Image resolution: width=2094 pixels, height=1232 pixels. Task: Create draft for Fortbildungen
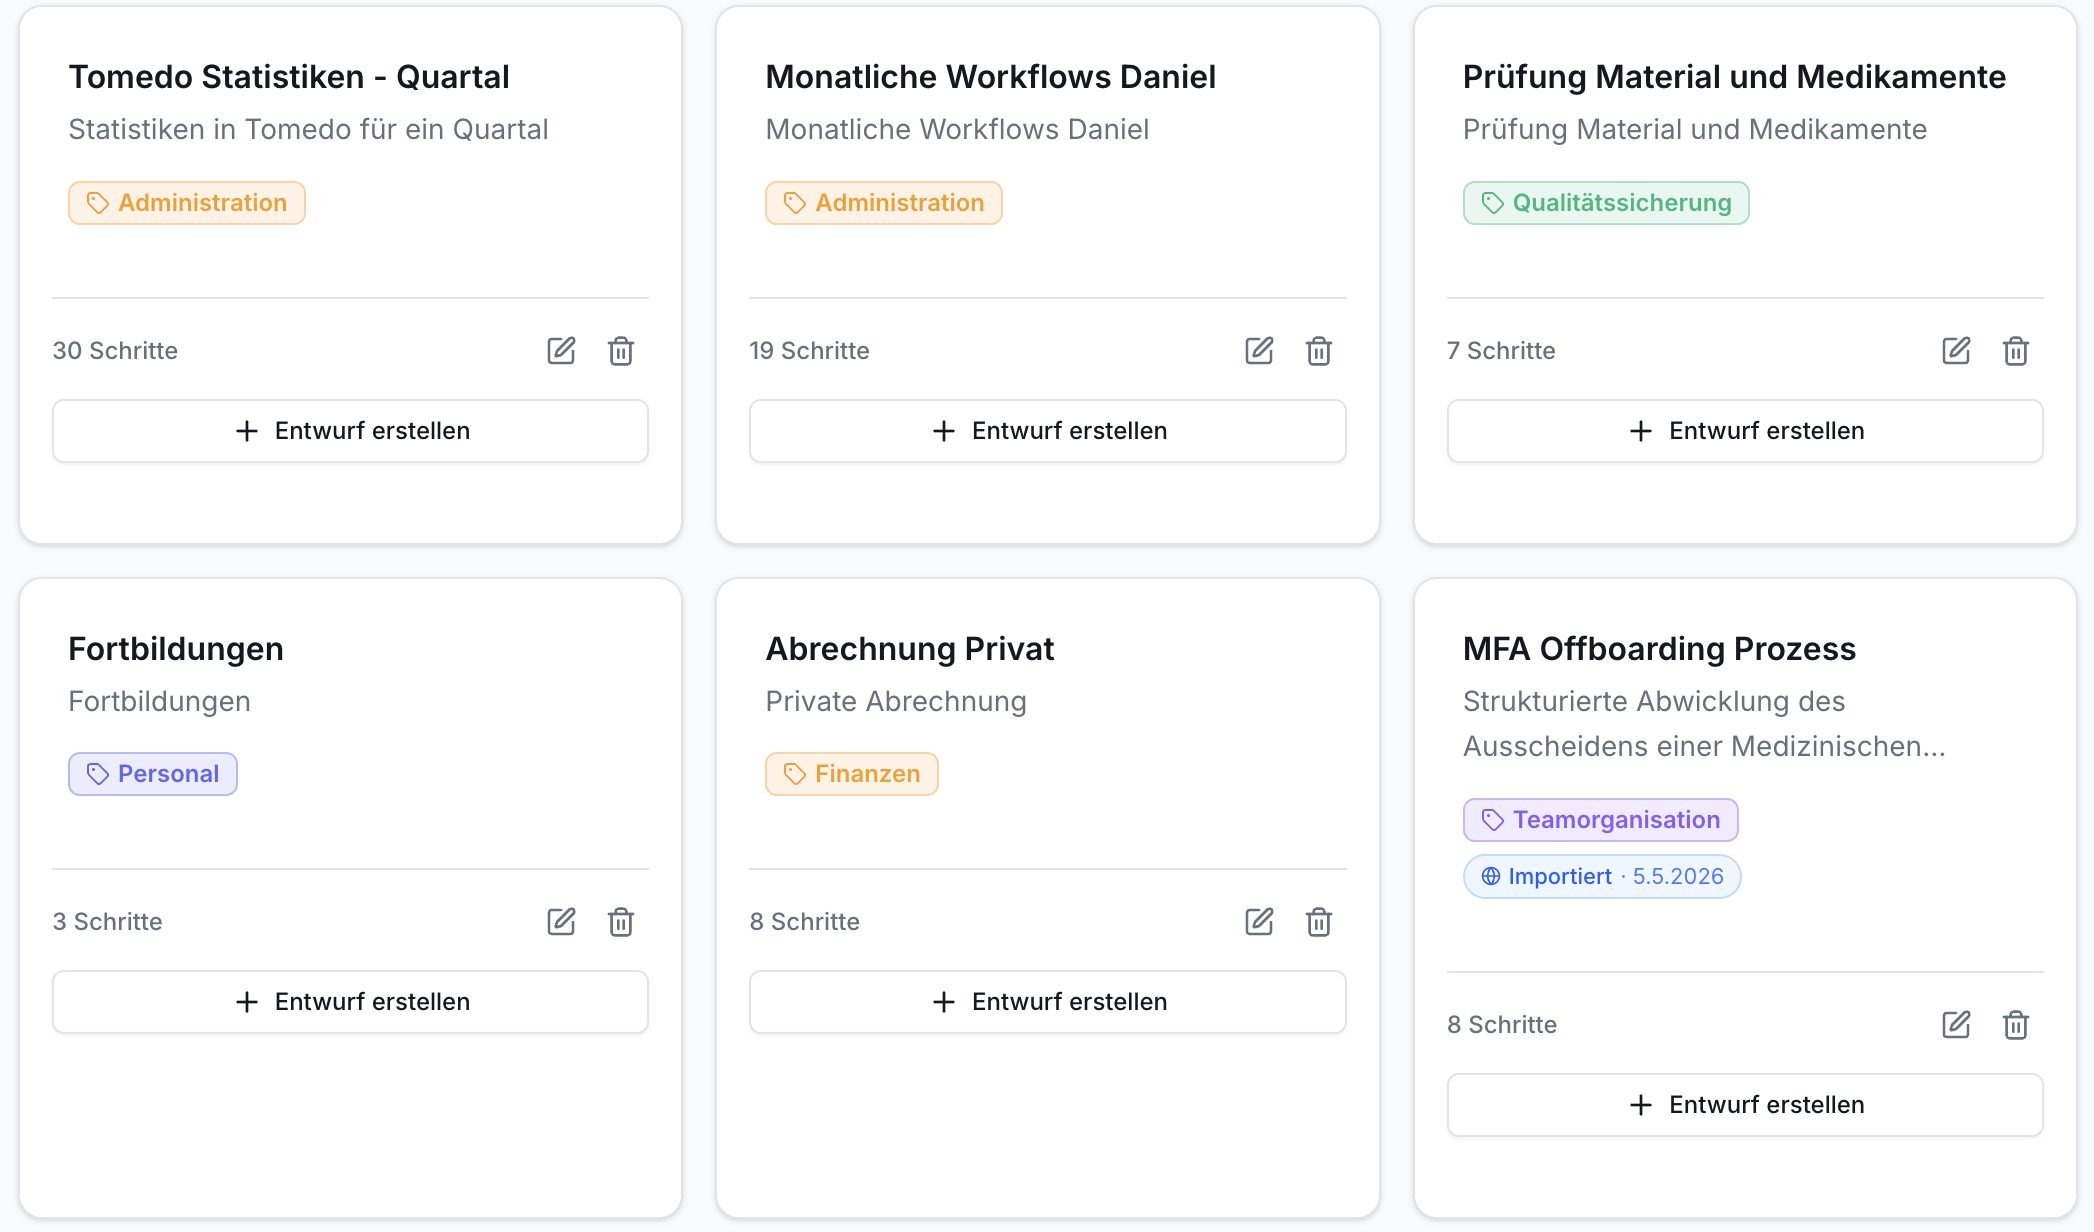pos(350,1002)
